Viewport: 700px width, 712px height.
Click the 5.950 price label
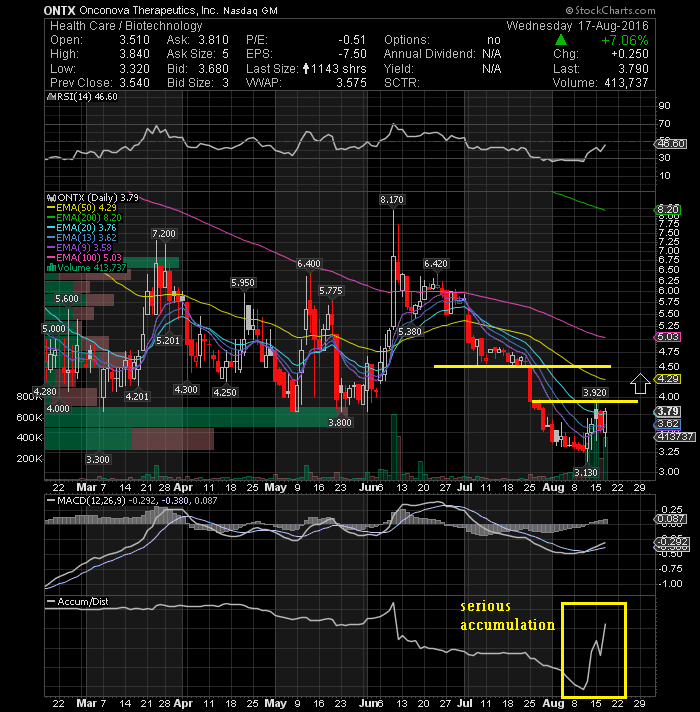243,283
